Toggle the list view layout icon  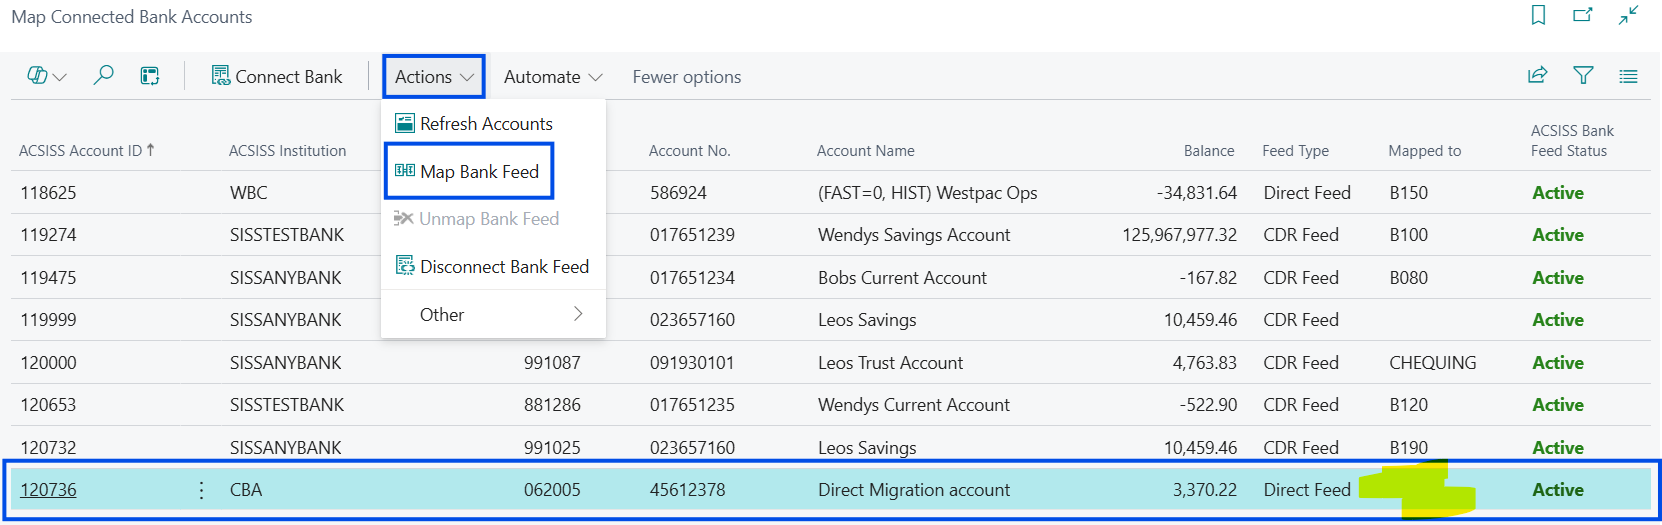click(1628, 76)
